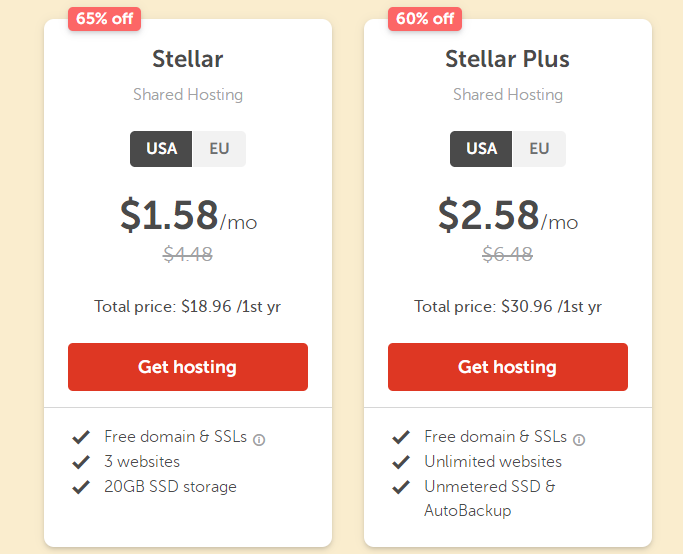Select USA datacenter for the Stellar Plus plan

tap(481, 149)
